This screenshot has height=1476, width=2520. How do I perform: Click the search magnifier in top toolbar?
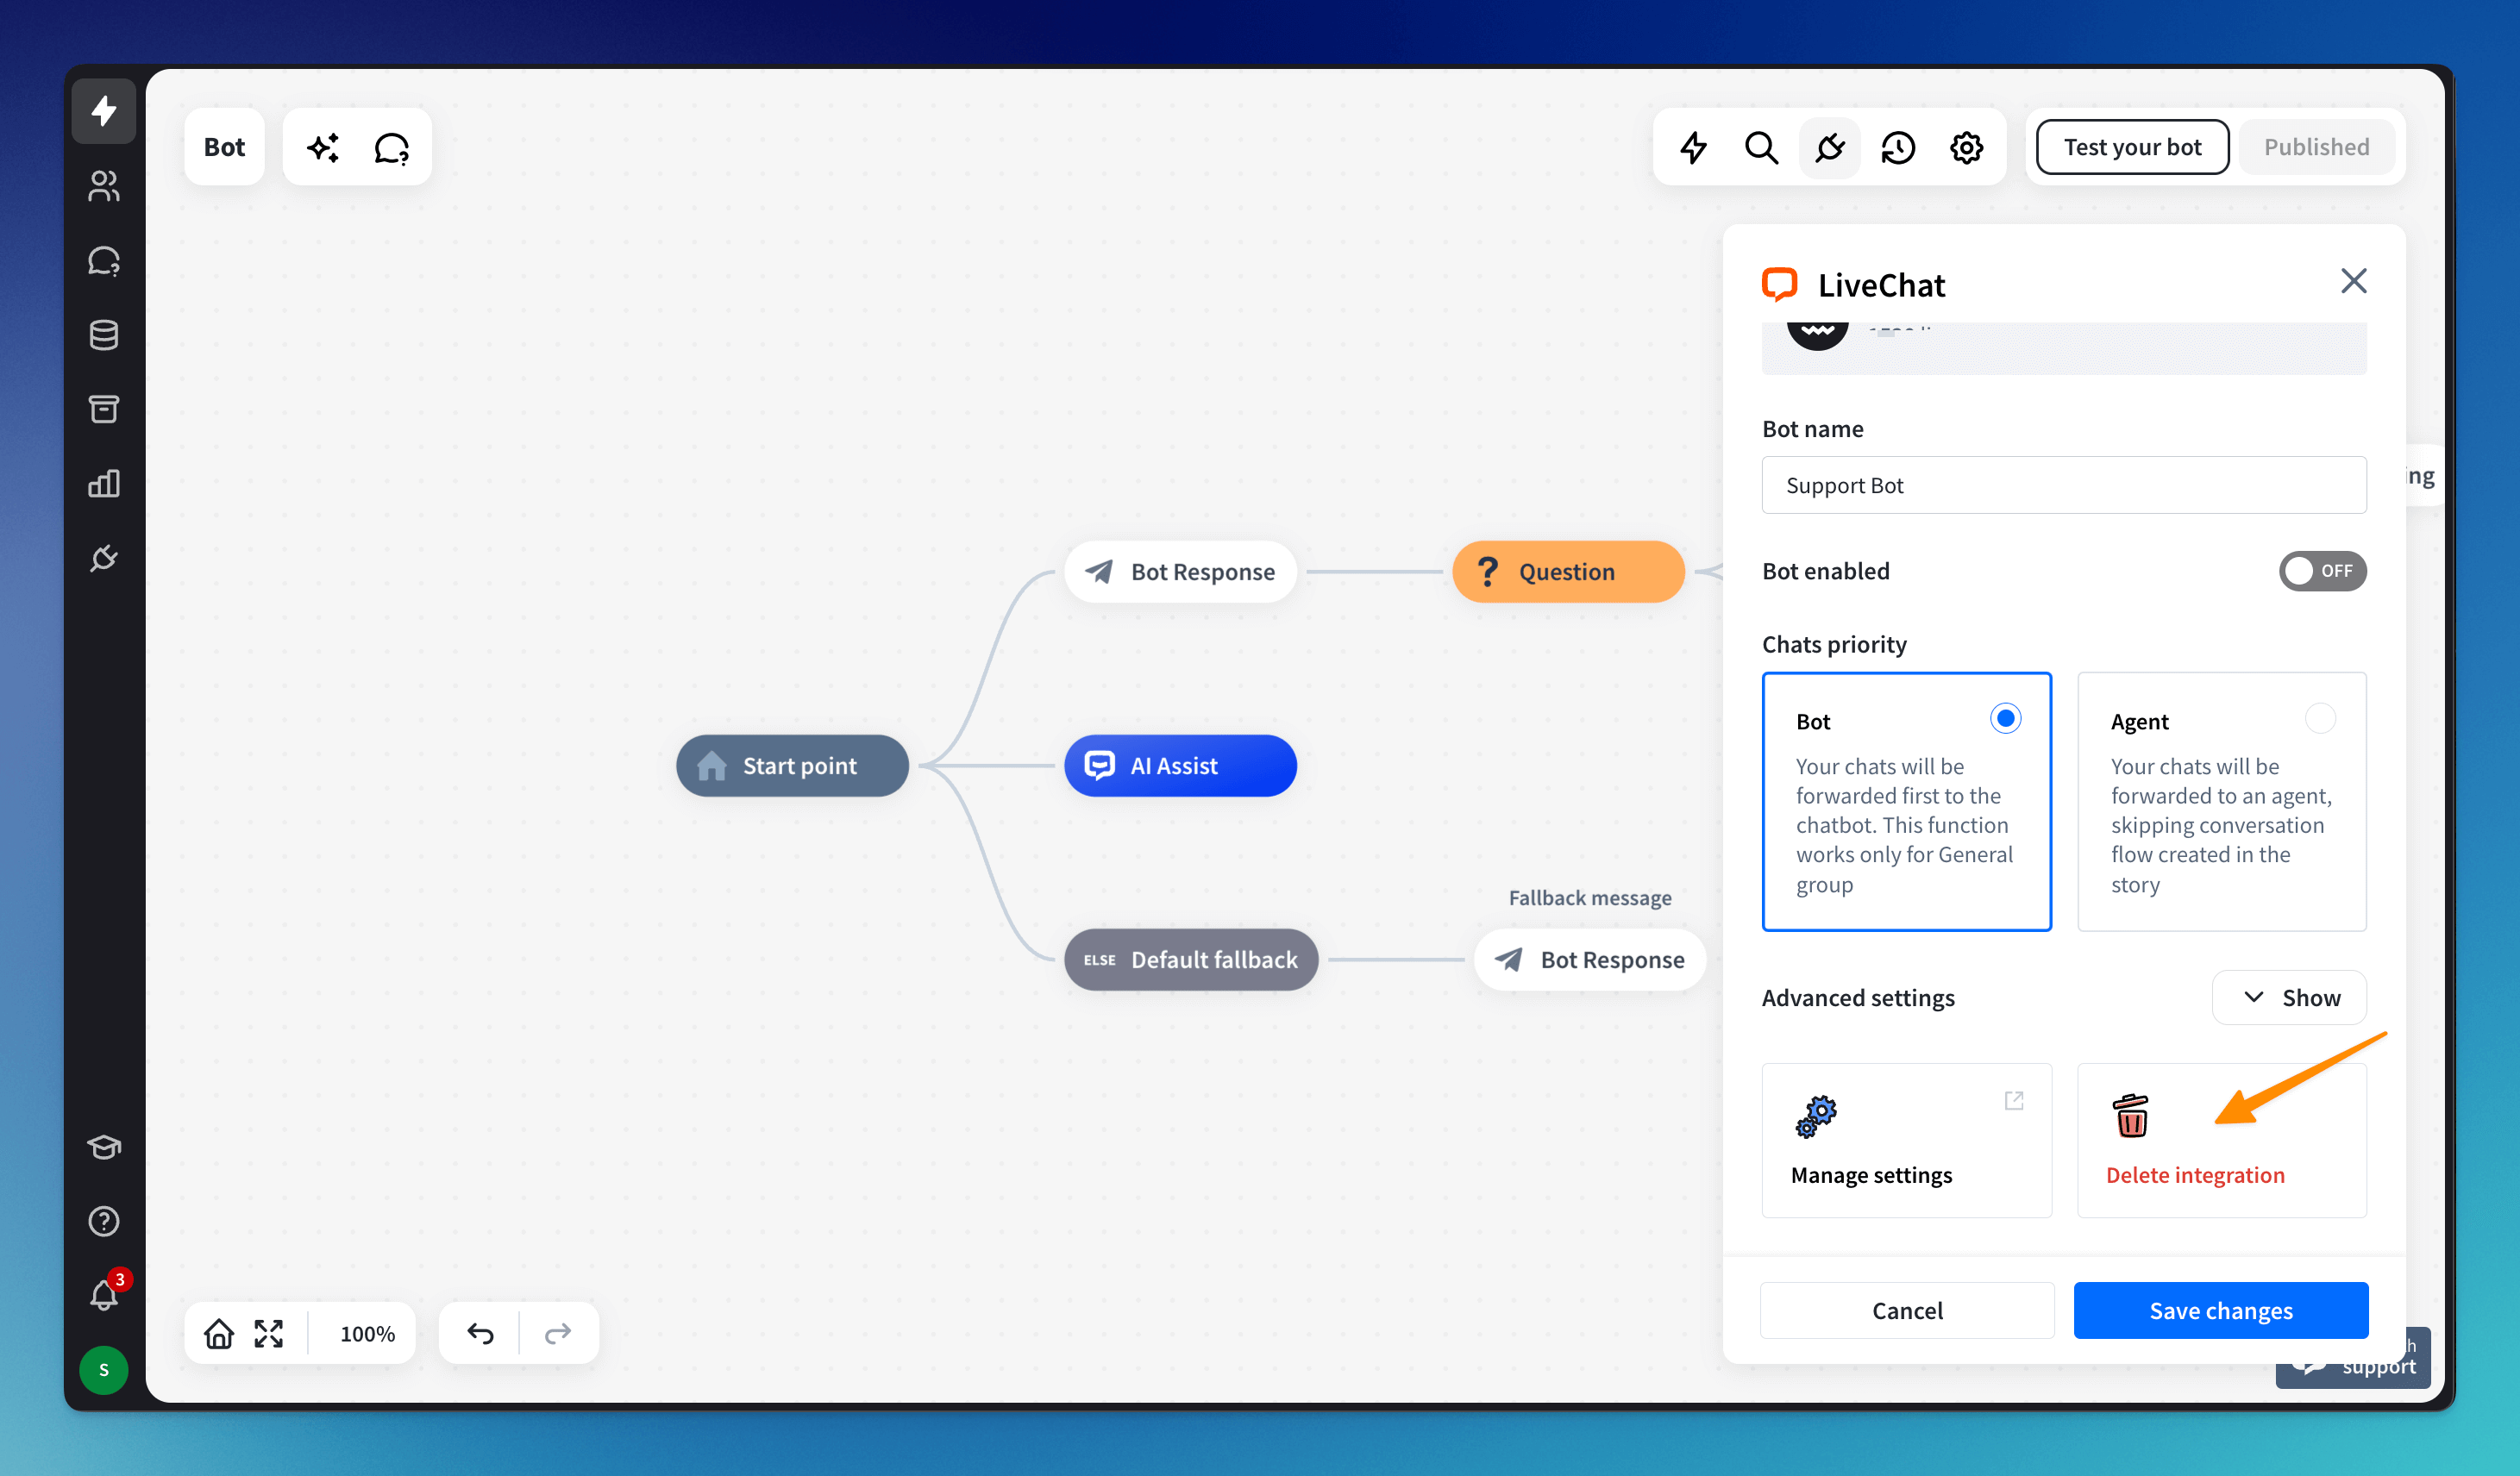(1761, 148)
